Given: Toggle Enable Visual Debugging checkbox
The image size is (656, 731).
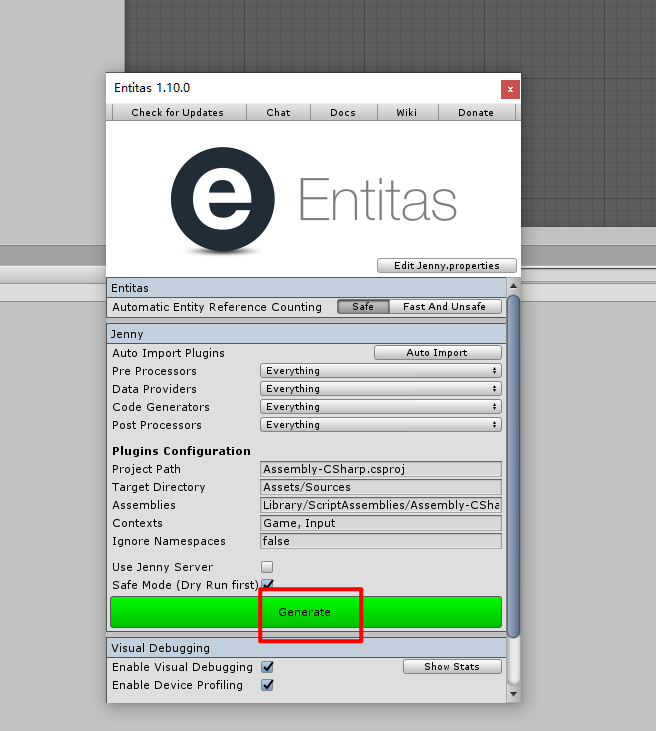Looking at the screenshot, I should tap(267, 667).
